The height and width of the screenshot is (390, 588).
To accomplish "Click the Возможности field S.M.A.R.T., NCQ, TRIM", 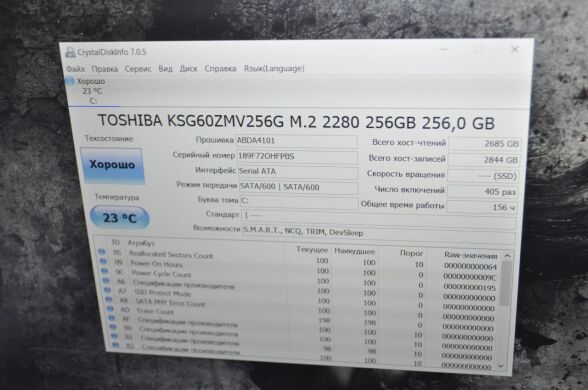I will click(x=379, y=234).
